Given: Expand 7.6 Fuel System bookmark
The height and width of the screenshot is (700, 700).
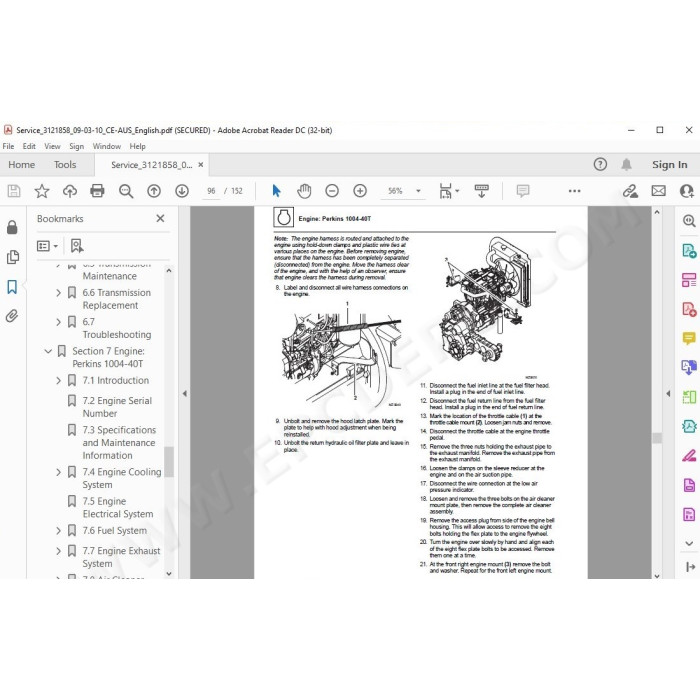Looking at the screenshot, I should click(x=58, y=530).
